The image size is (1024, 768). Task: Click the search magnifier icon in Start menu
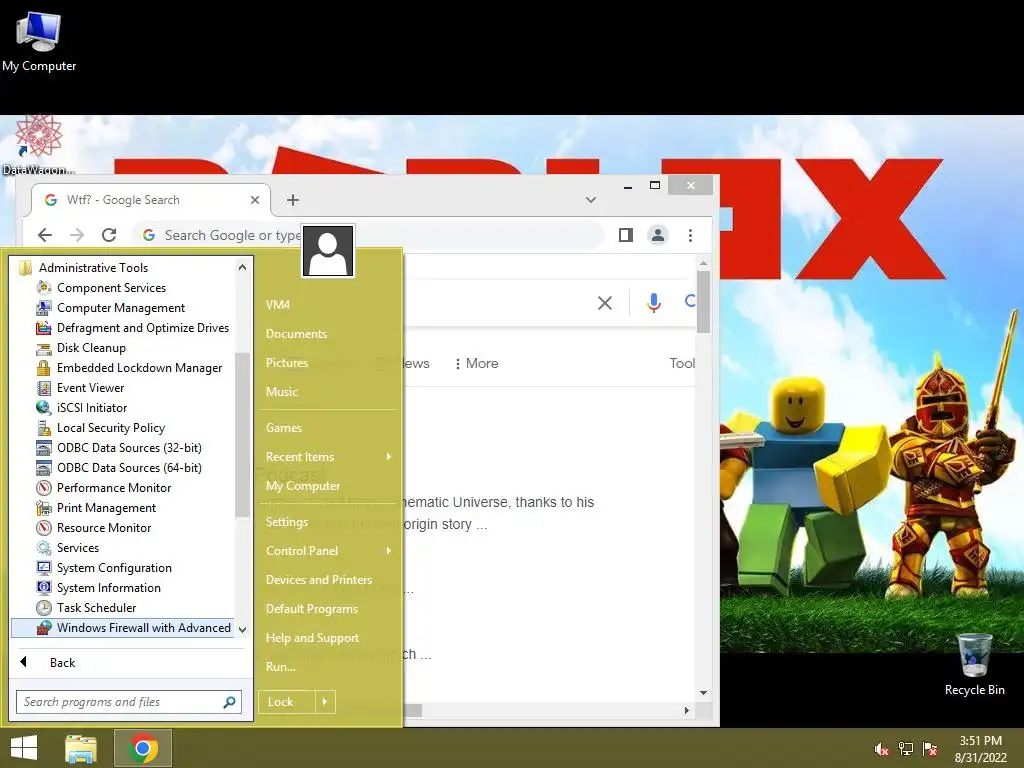[x=229, y=702]
